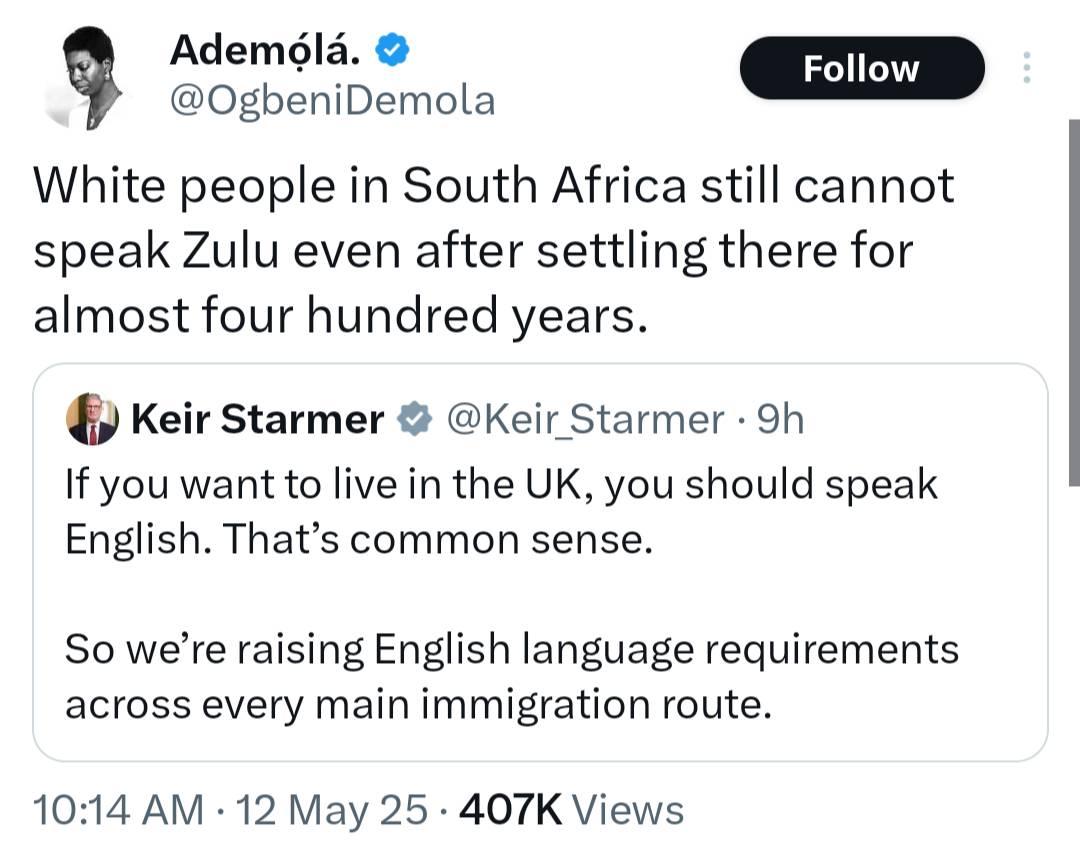1080x861 pixels.
Task: Click the vertical scrollbar on right edge
Action: (x=1074, y=303)
